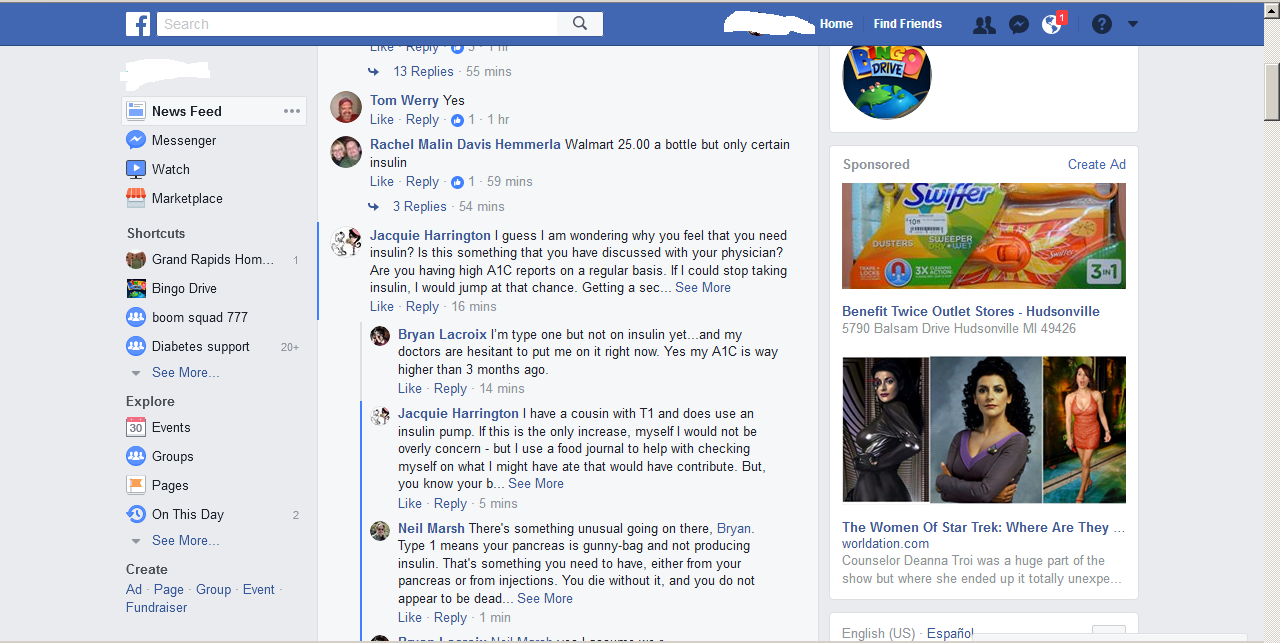Click the worldation.com source text

tap(885, 544)
